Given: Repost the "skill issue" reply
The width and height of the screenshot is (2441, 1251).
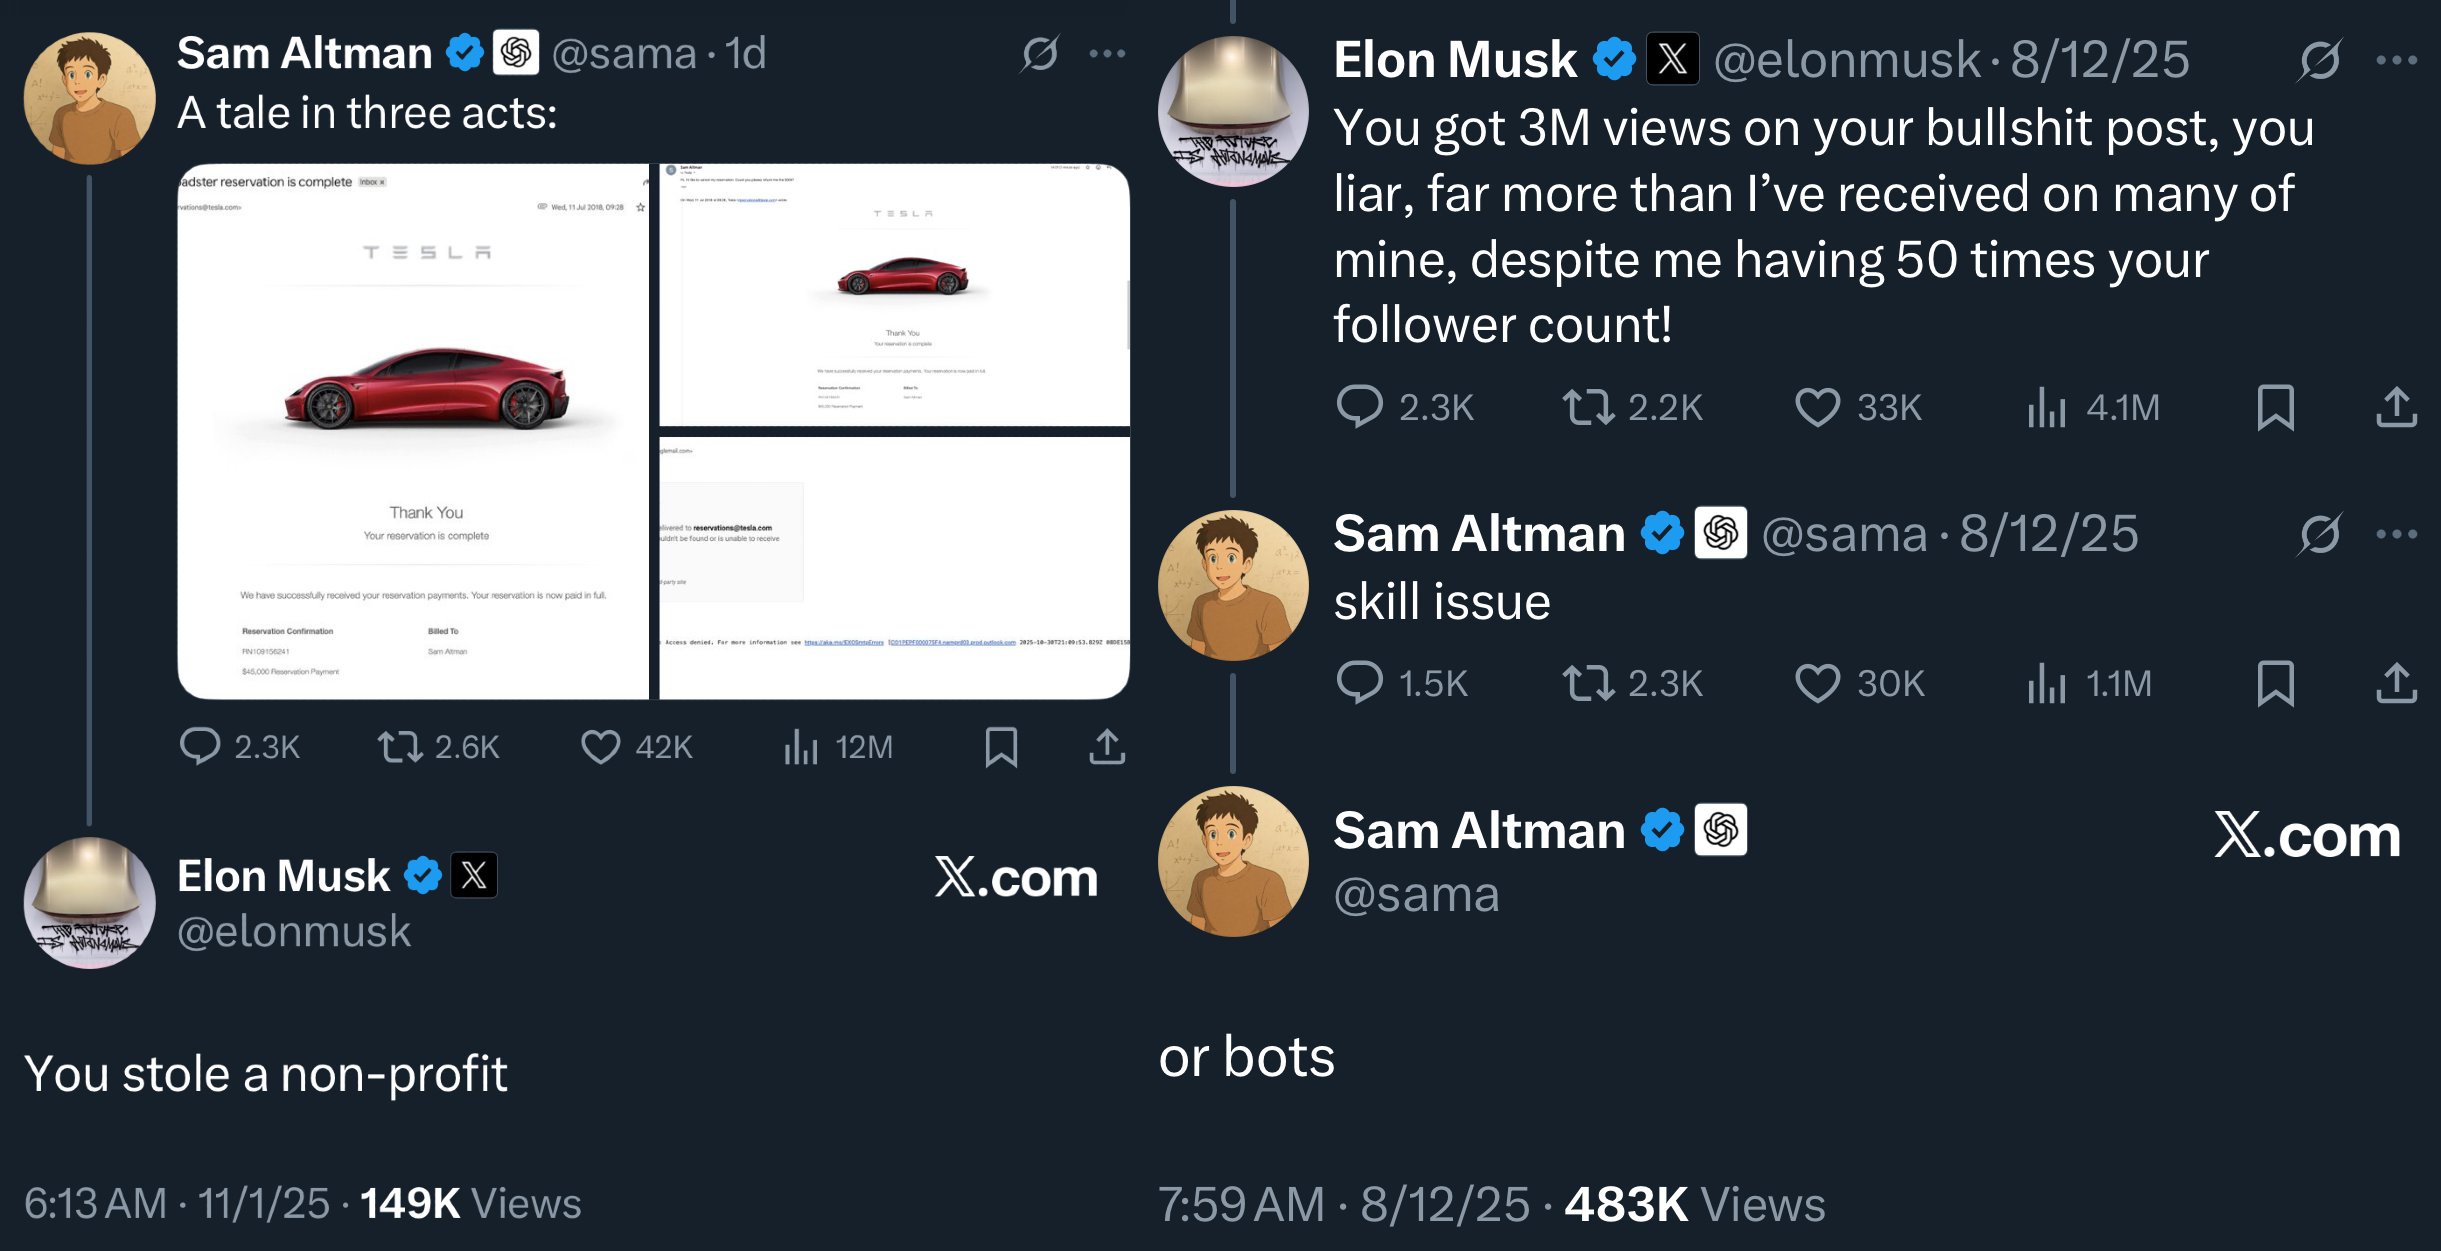Looking at the screenshot, I should (1588, 684).
